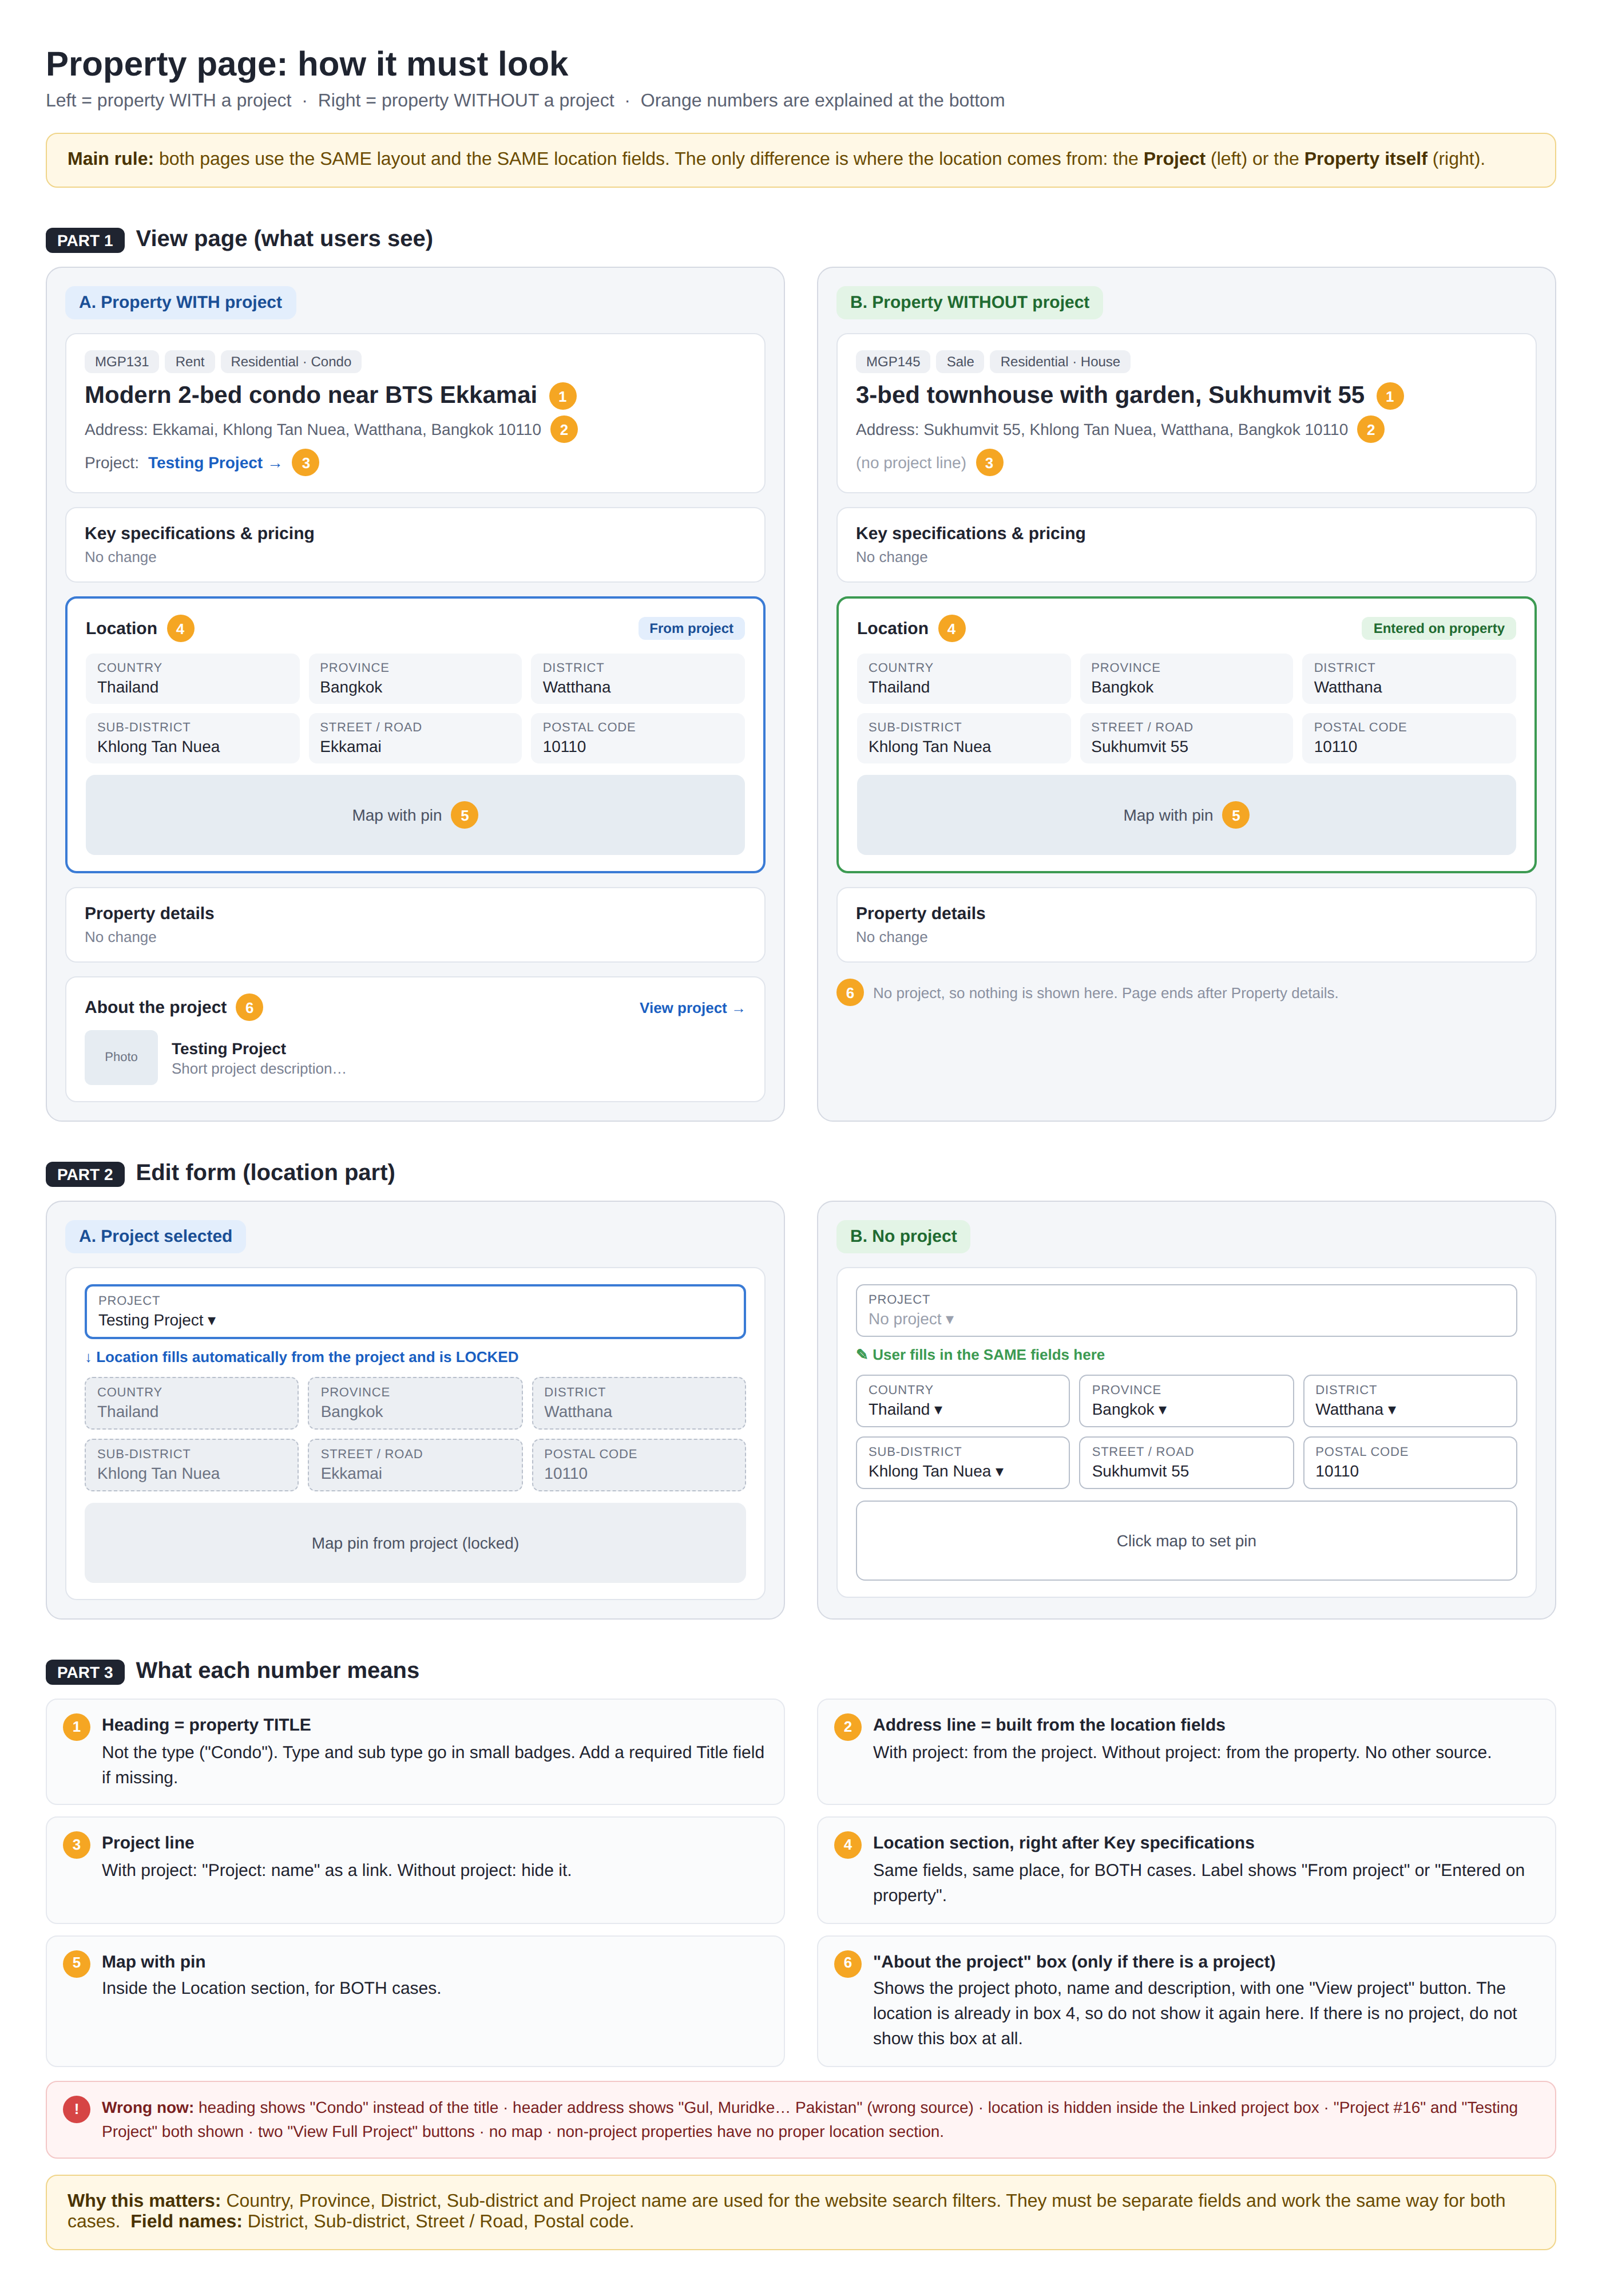This screenshot has height=2296, width=1602.
Task: Click the MGP145 badge
Action: click(x=893, y=362)
